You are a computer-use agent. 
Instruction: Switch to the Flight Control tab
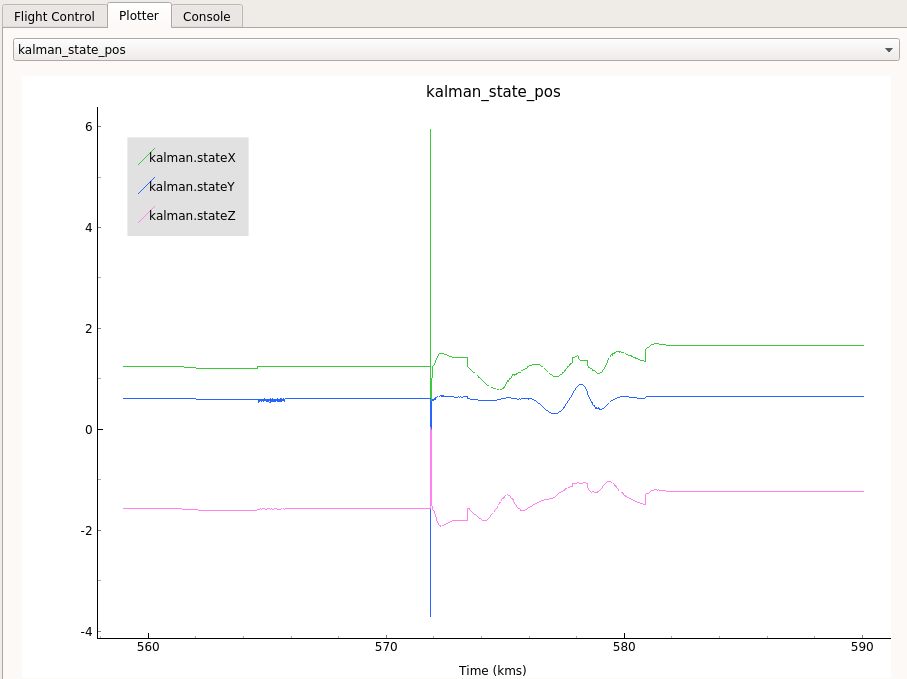point(54,16)
